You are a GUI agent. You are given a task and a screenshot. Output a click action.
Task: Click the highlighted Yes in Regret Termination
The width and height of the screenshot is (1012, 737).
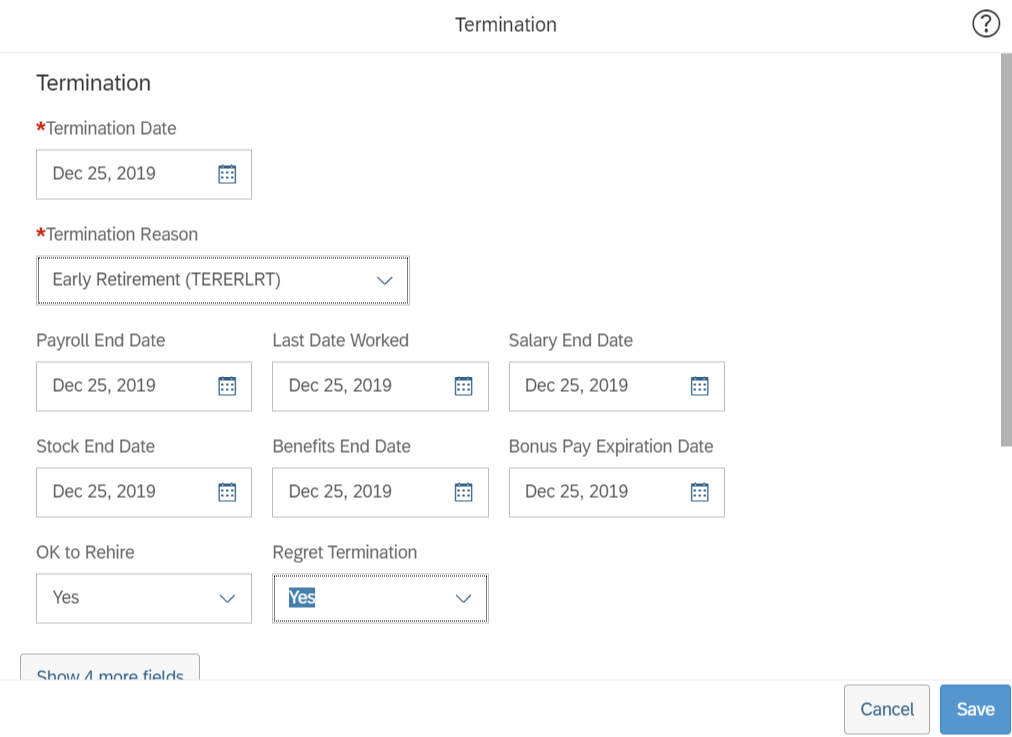click(x=301, y=597)
